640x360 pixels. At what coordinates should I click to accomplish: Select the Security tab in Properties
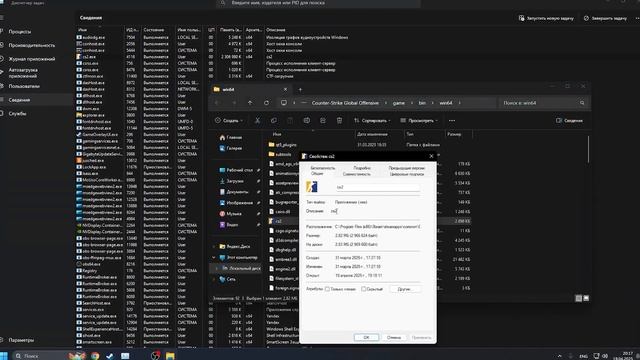[322, 168]
